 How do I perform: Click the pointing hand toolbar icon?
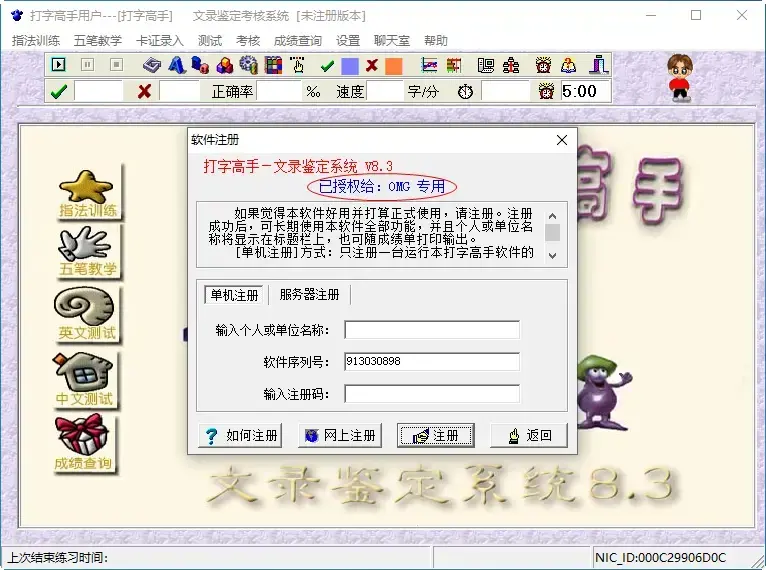pyautogui.click(x=297, y=65)
